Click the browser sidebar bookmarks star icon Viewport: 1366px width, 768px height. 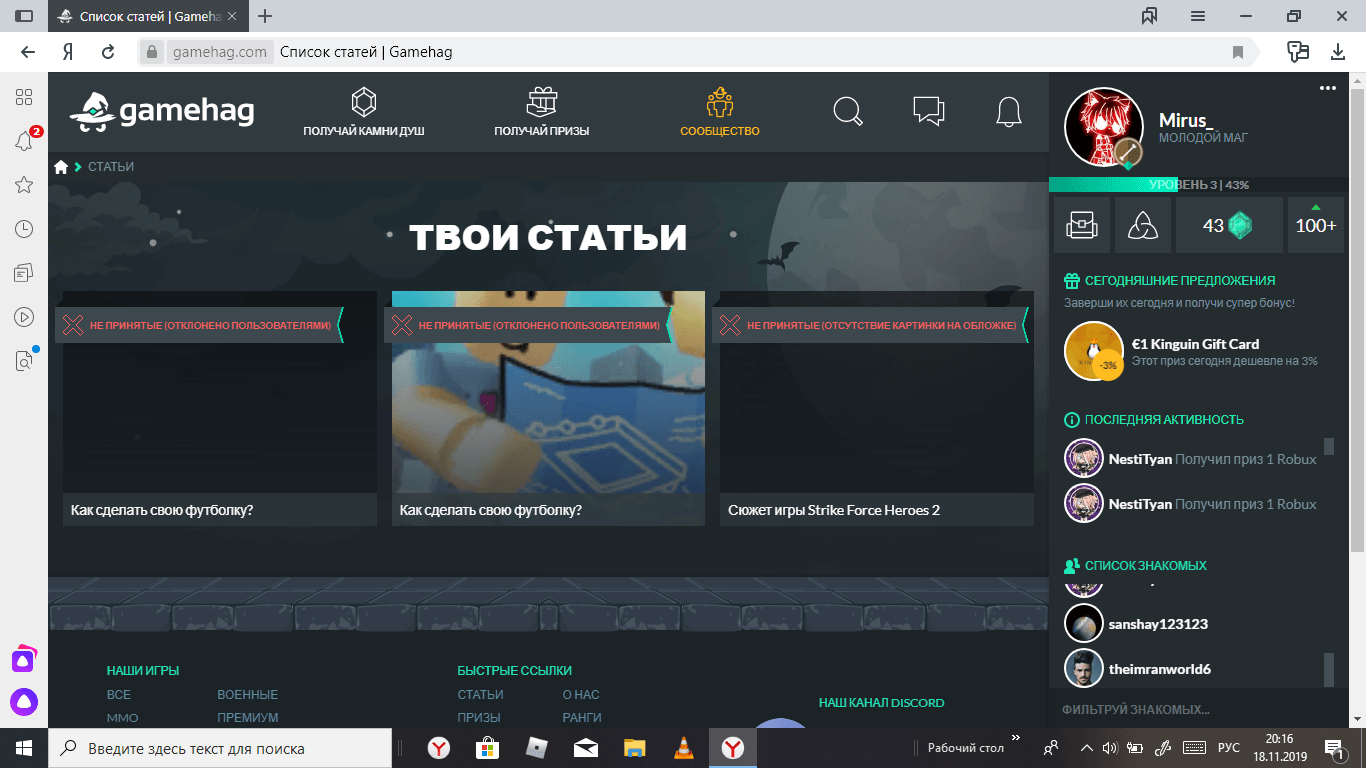(24, 185)
